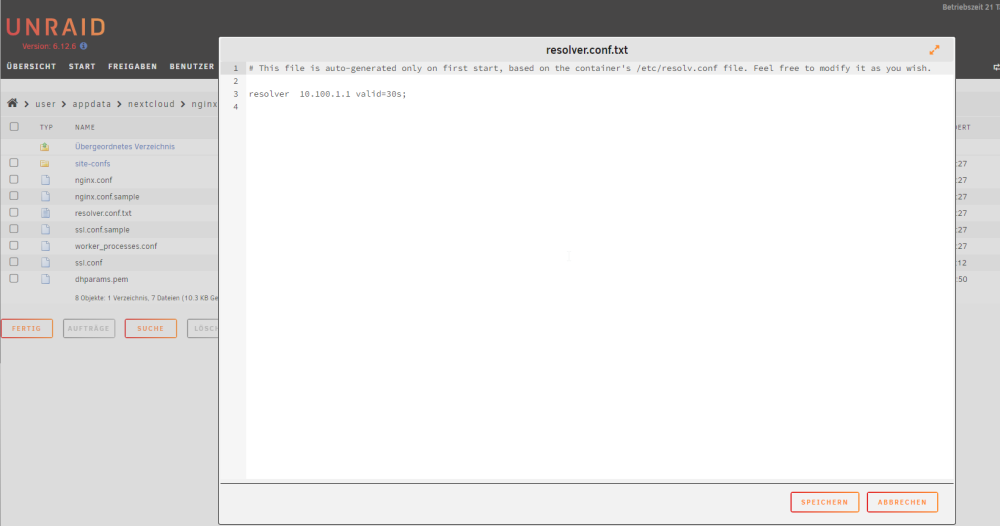Screen dimensions: 1000x526
Task: Navigate to appdata breadcrumb
Action: coord(92,104)
